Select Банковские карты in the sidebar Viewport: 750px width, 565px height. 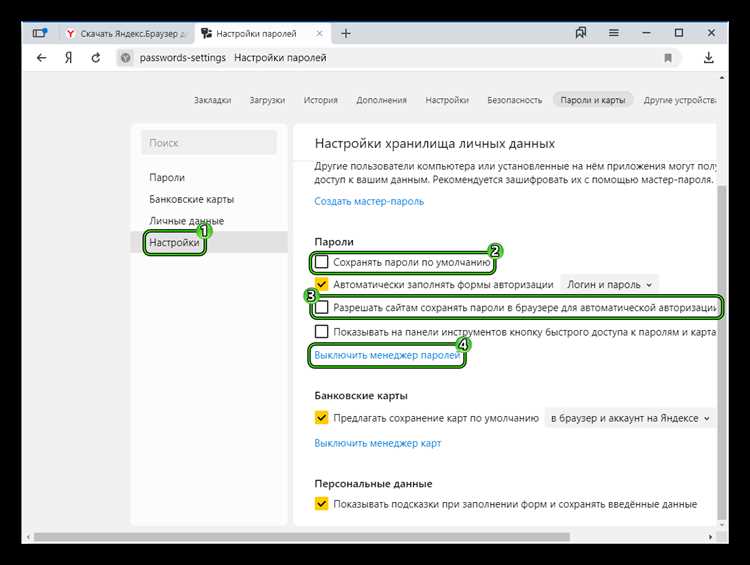[x=191, y=199]
